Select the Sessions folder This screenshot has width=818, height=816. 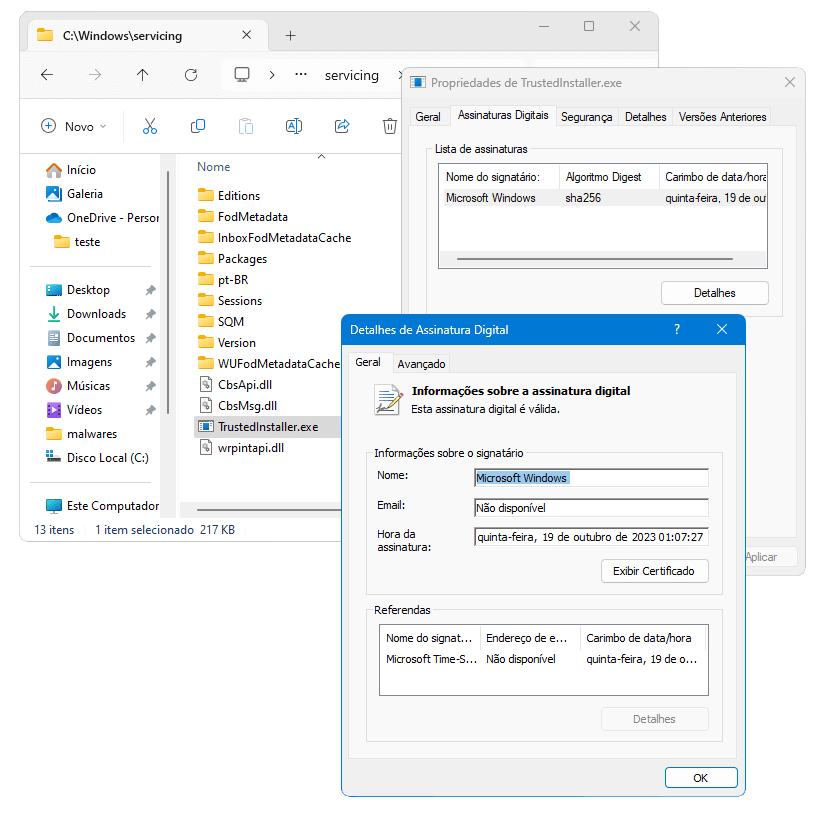tap(230, 301)
